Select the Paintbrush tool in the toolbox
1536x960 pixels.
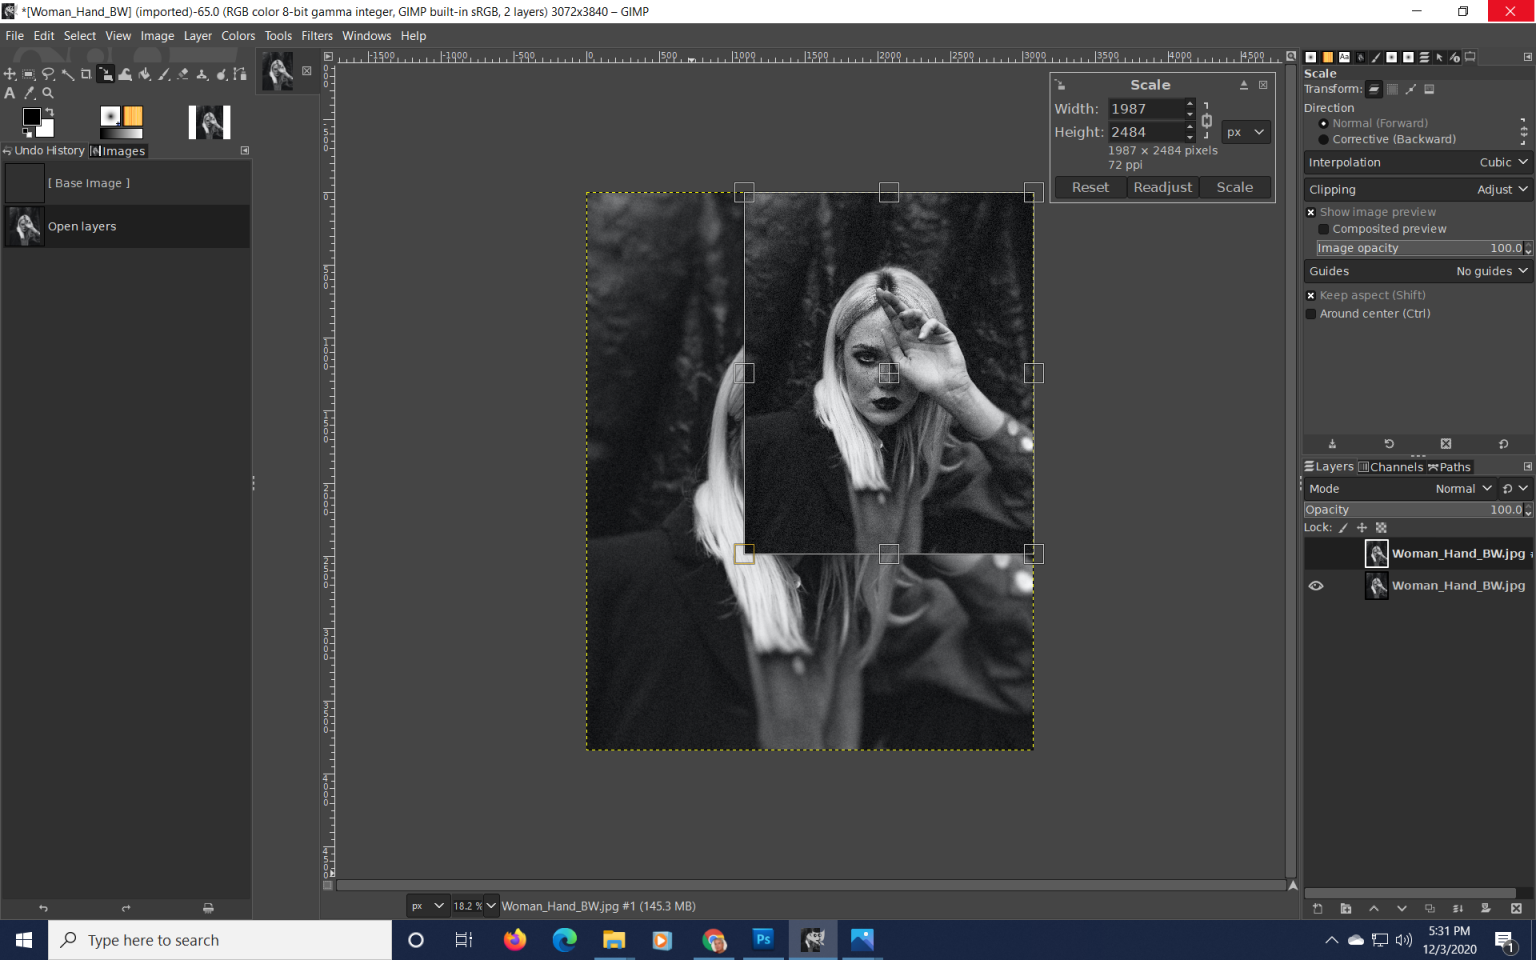tap(164, 74)
